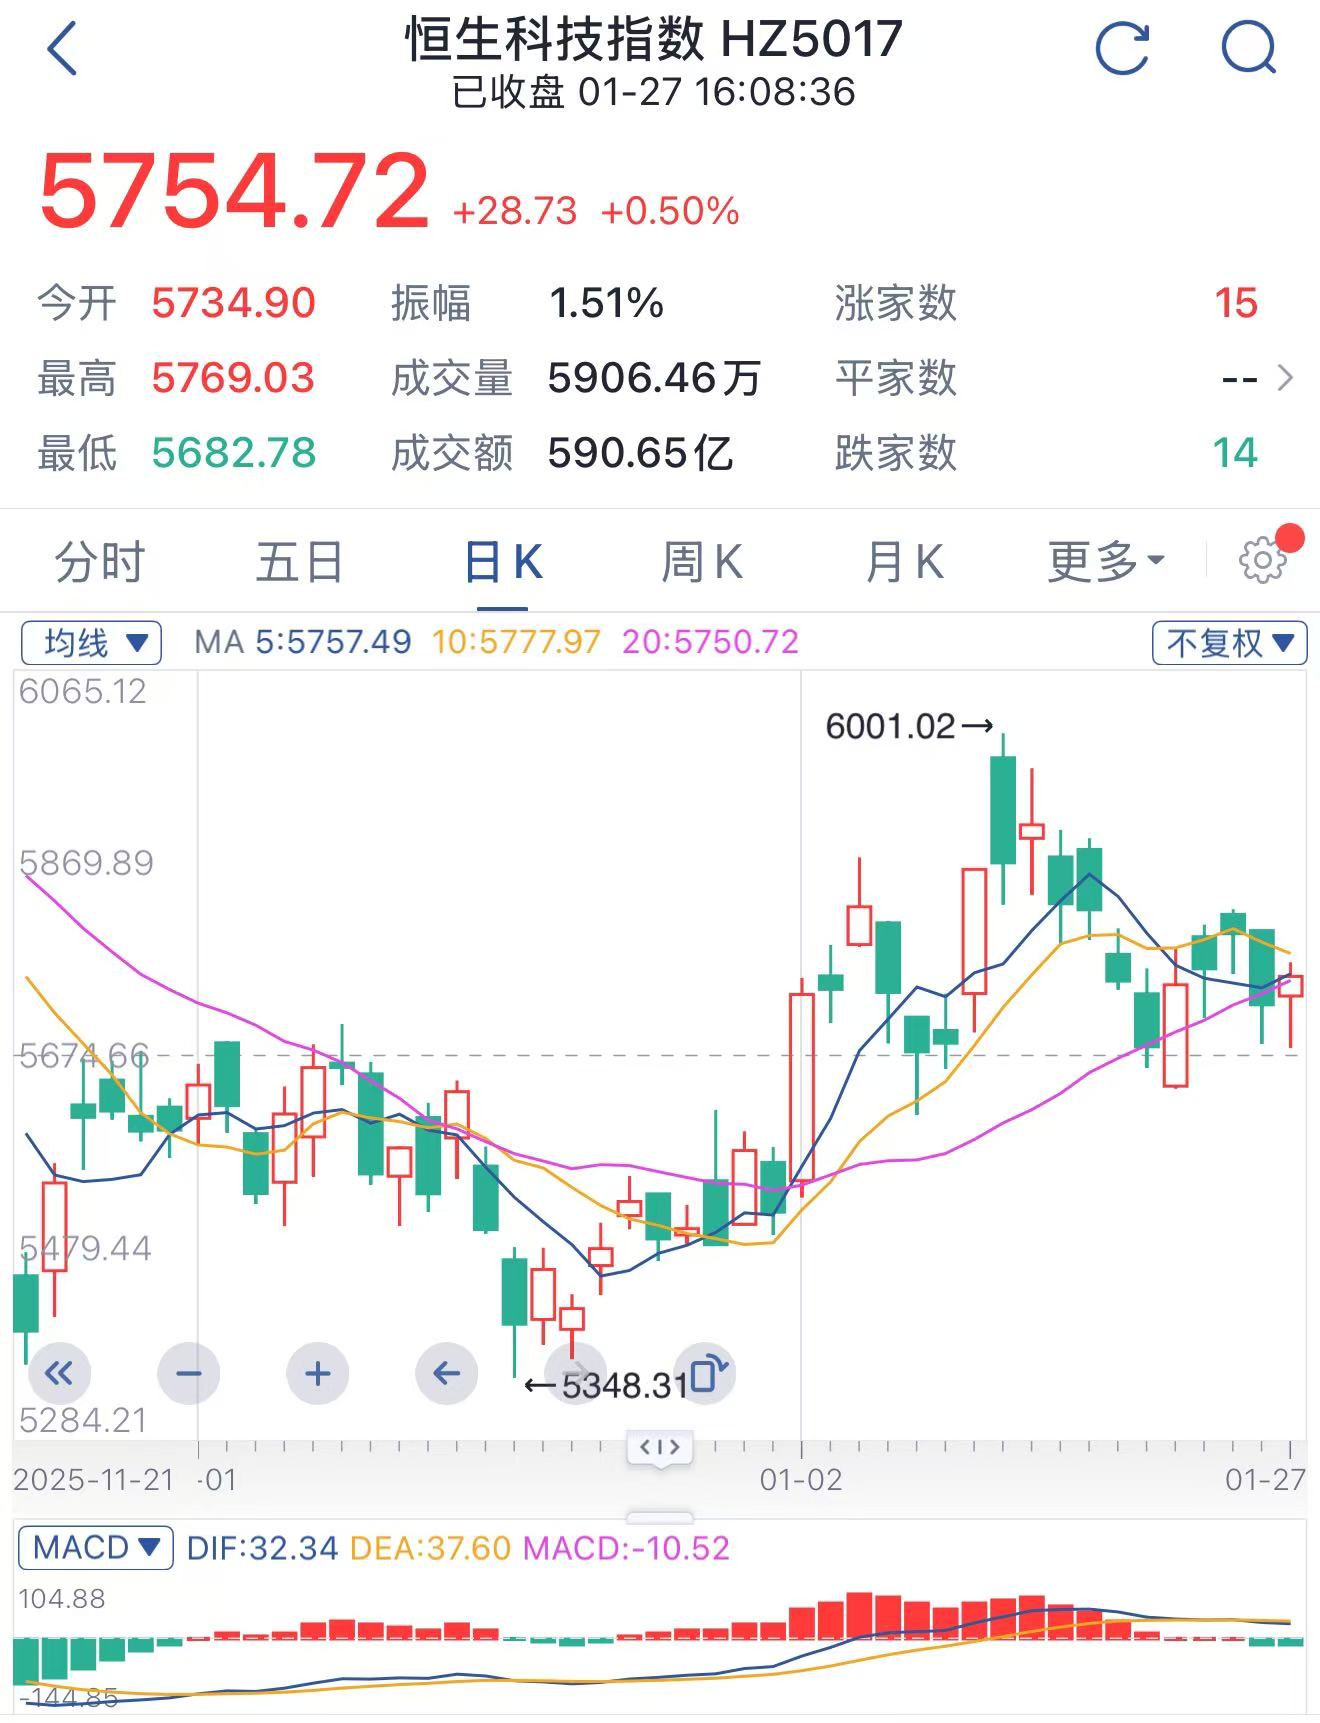Image resolution: width=1320 pixels, height=1723 pixels.
Task: Tap the 成交额 value 590.65亿
Action: [641, 453]
